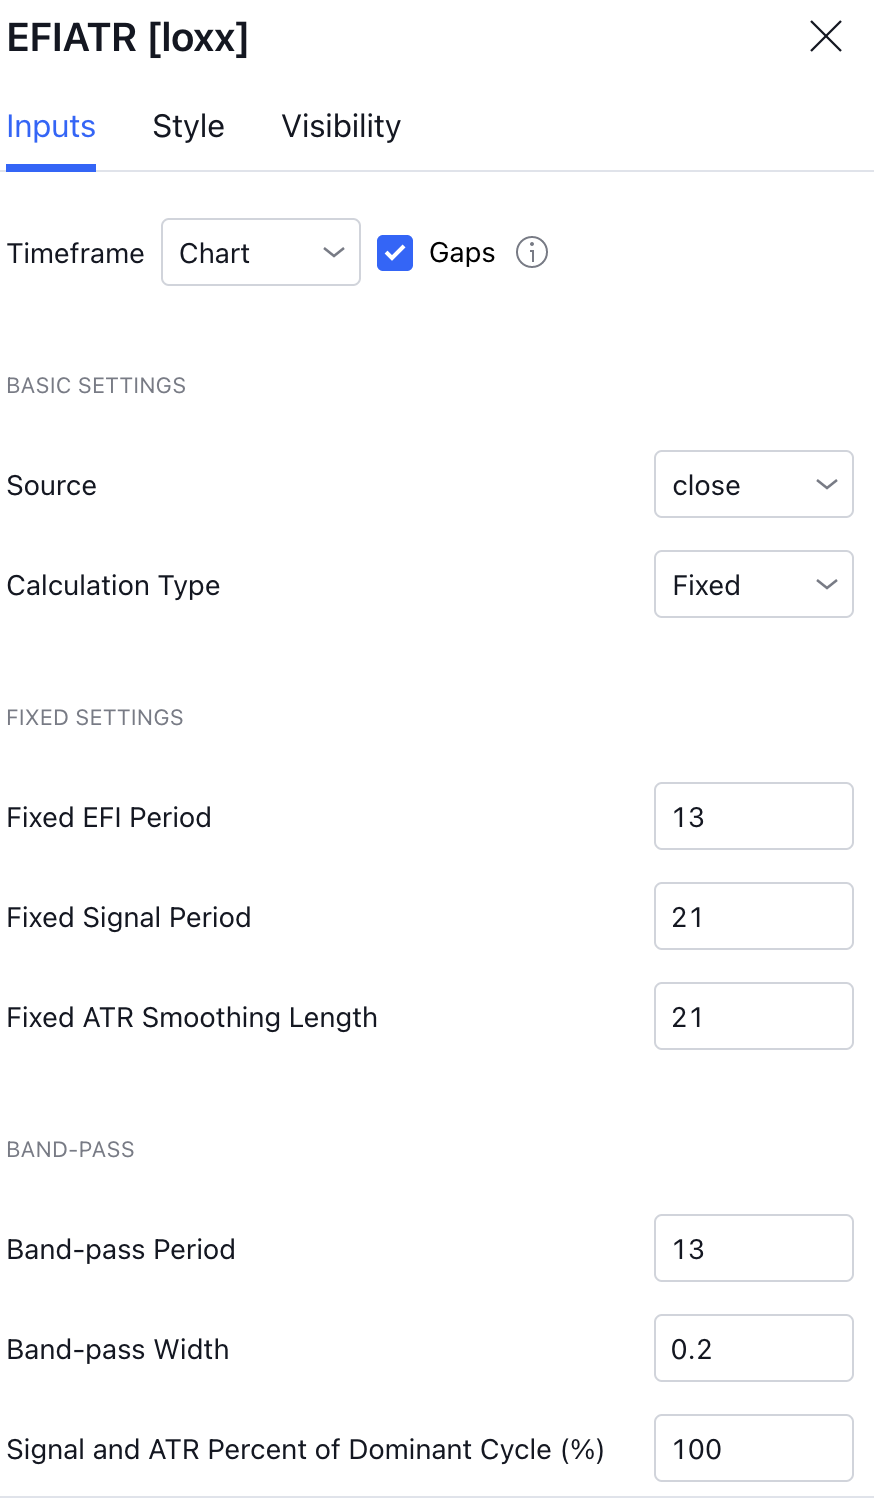Click the Gaps info icon
Image resolution: width=874 pixels, height=1500 pixels.
(x=532, y=253)
